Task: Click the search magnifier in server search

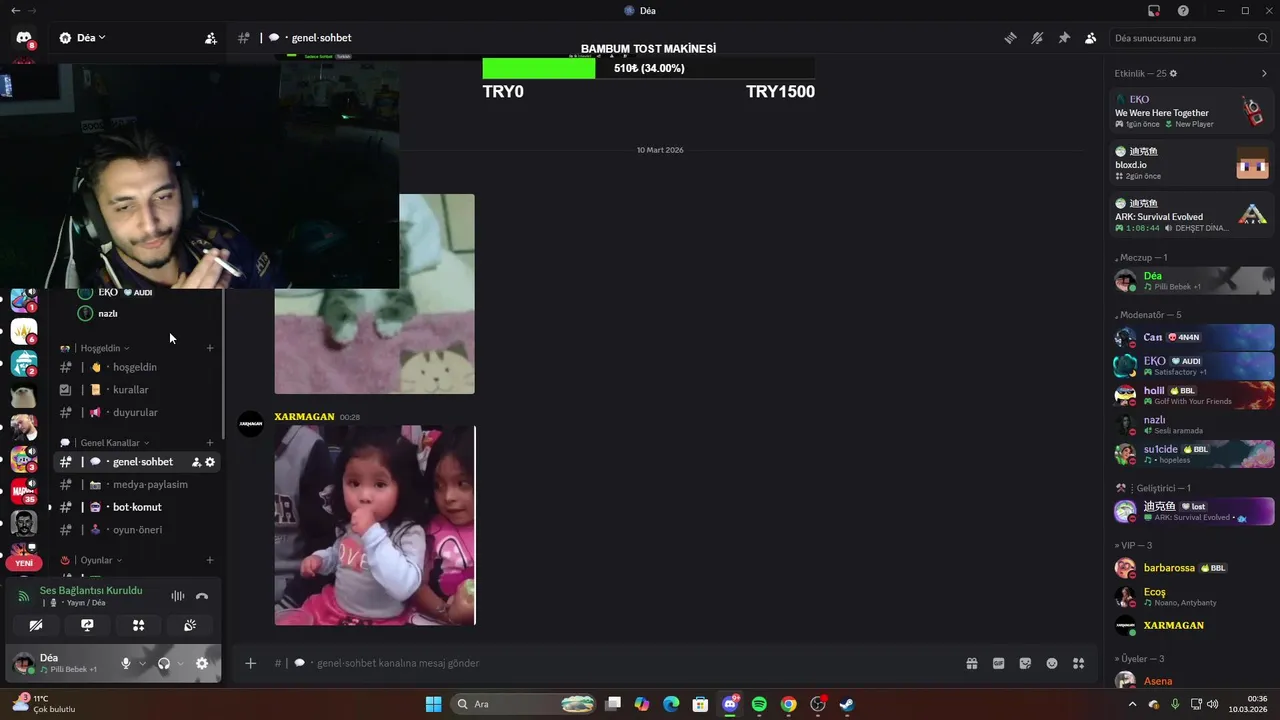Action: pyautogui.click(x=1262, y=38)
